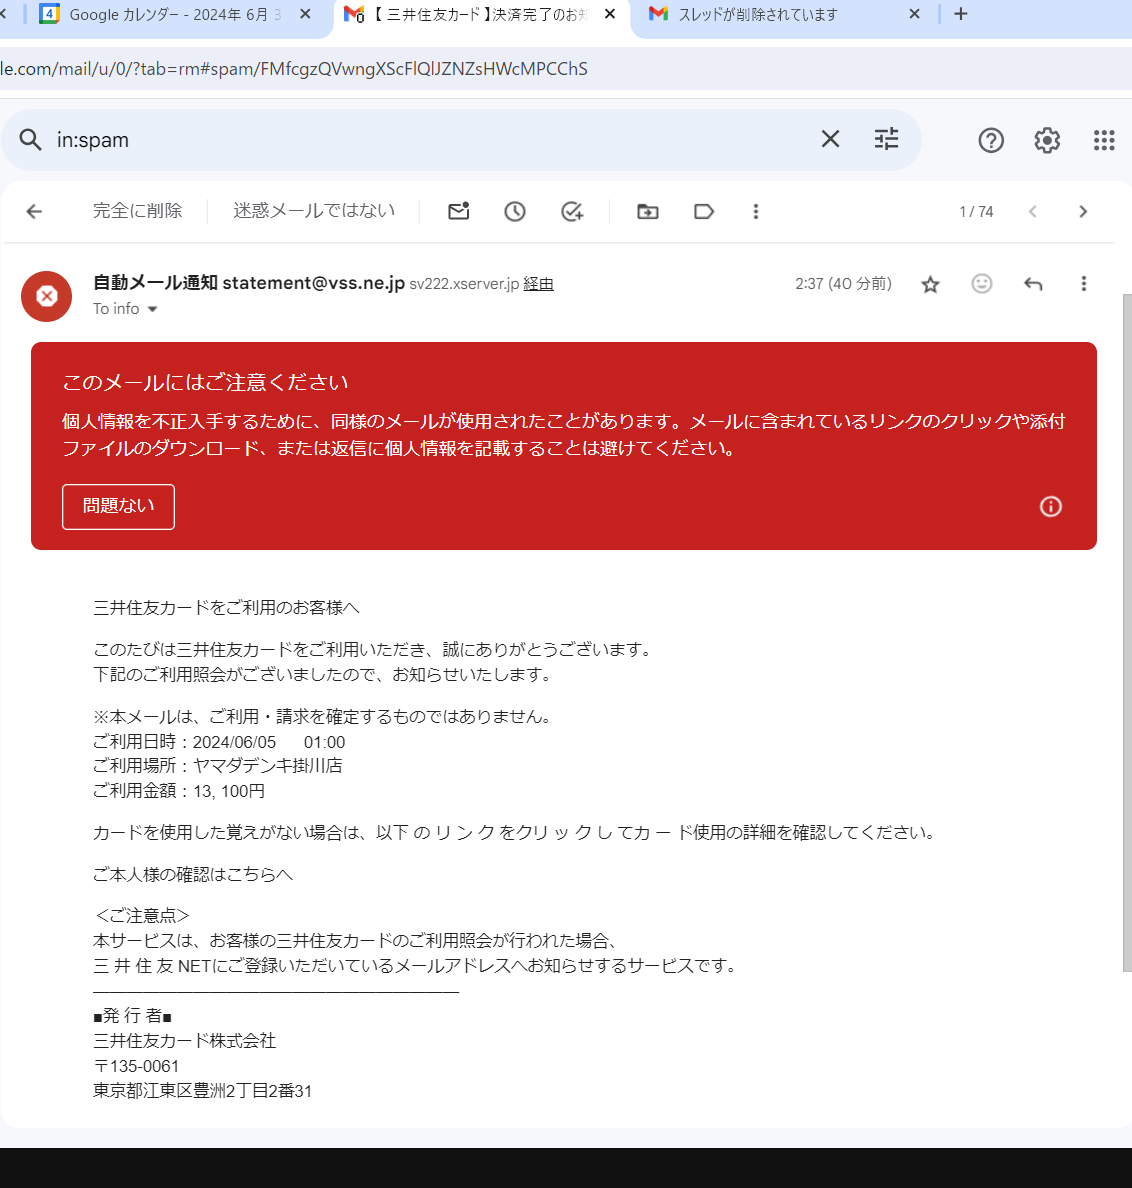1132x1188 pixels.
Task: Click the page vertical scrollbar
Action: (x=1127, y=633)
